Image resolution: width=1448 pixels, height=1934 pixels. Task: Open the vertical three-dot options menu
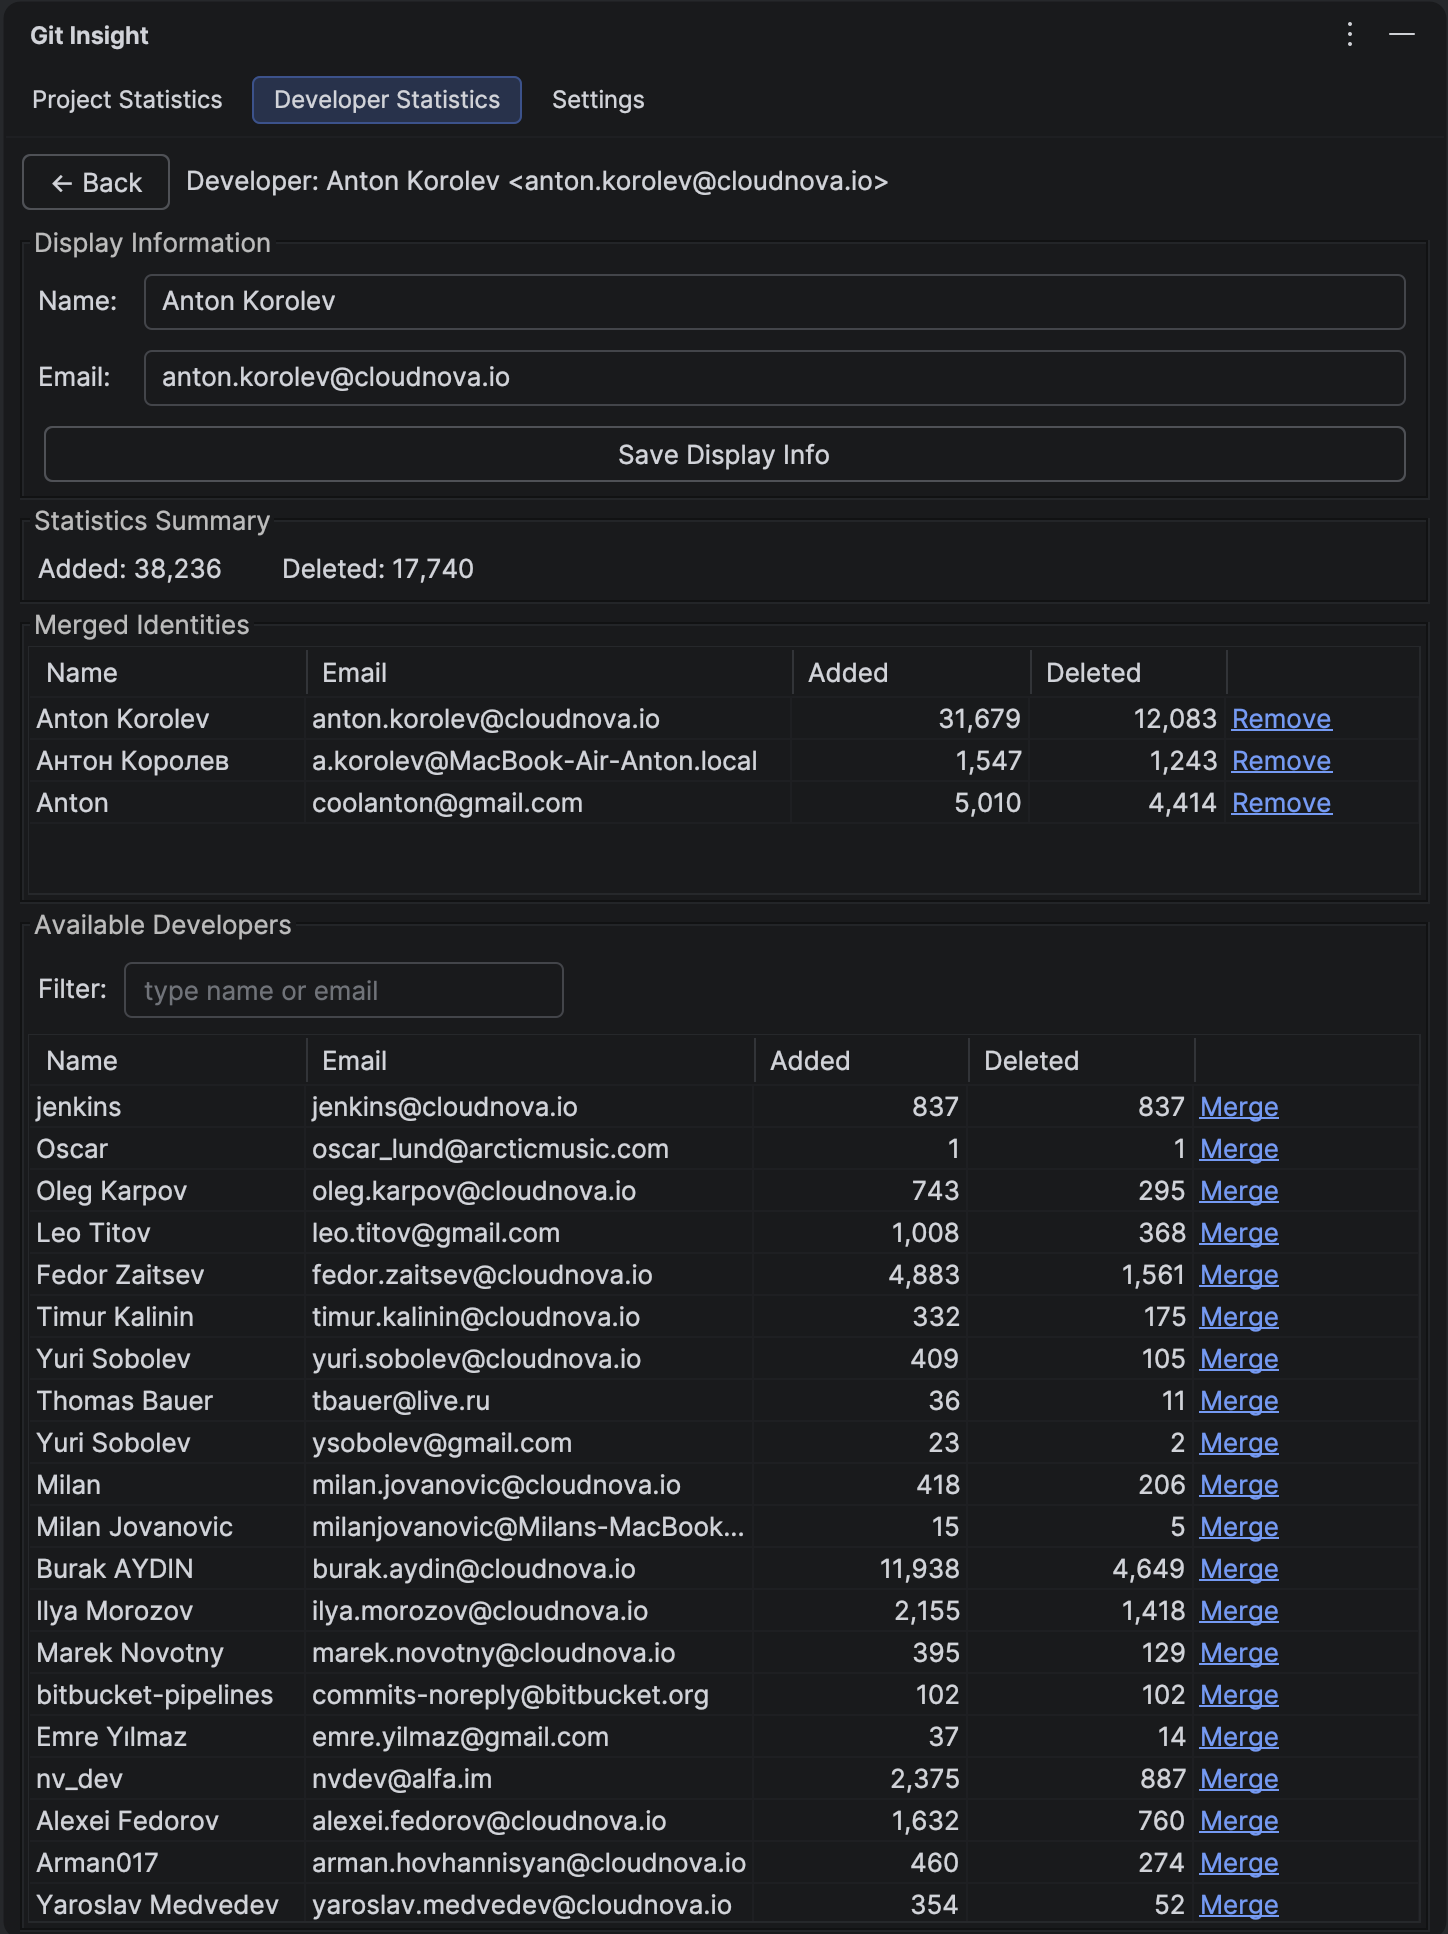click(1350, 35)
